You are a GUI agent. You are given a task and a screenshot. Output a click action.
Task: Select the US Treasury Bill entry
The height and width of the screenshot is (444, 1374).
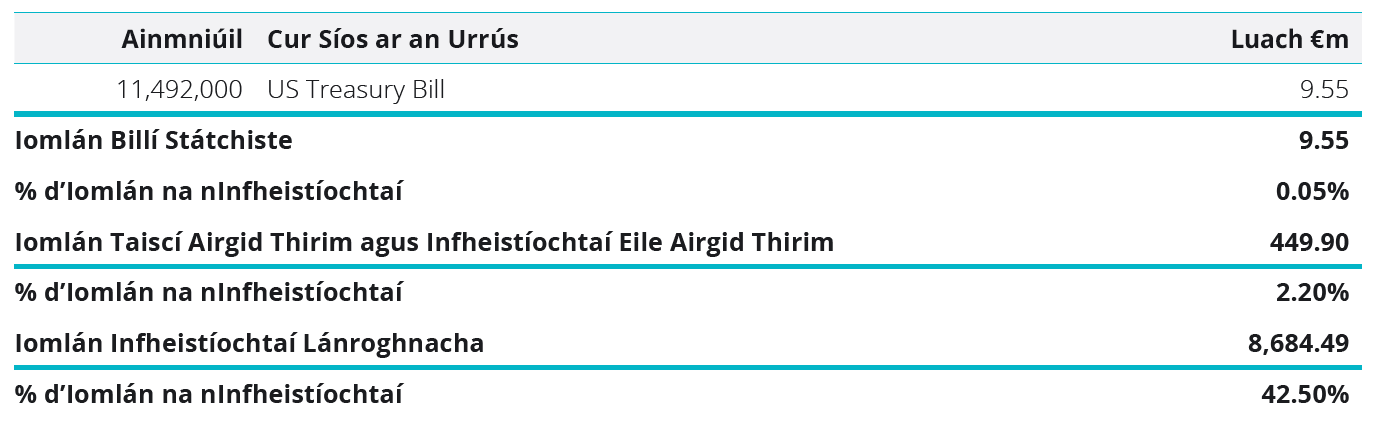[356, 90]
